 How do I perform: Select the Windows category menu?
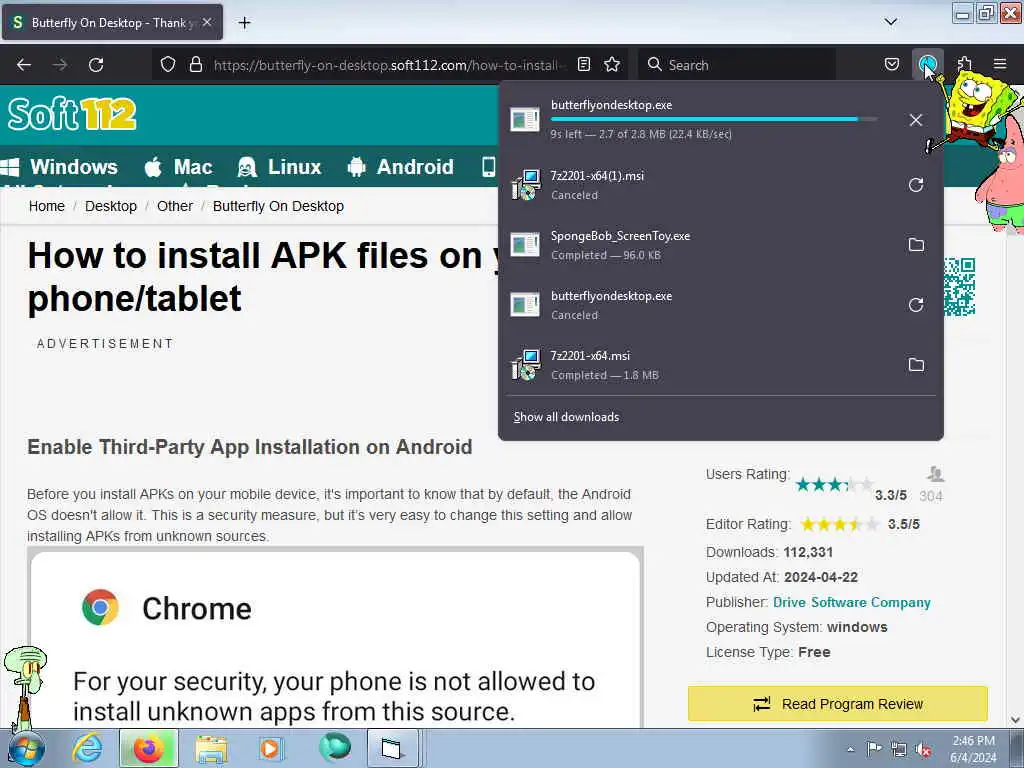tap(59, 167)
